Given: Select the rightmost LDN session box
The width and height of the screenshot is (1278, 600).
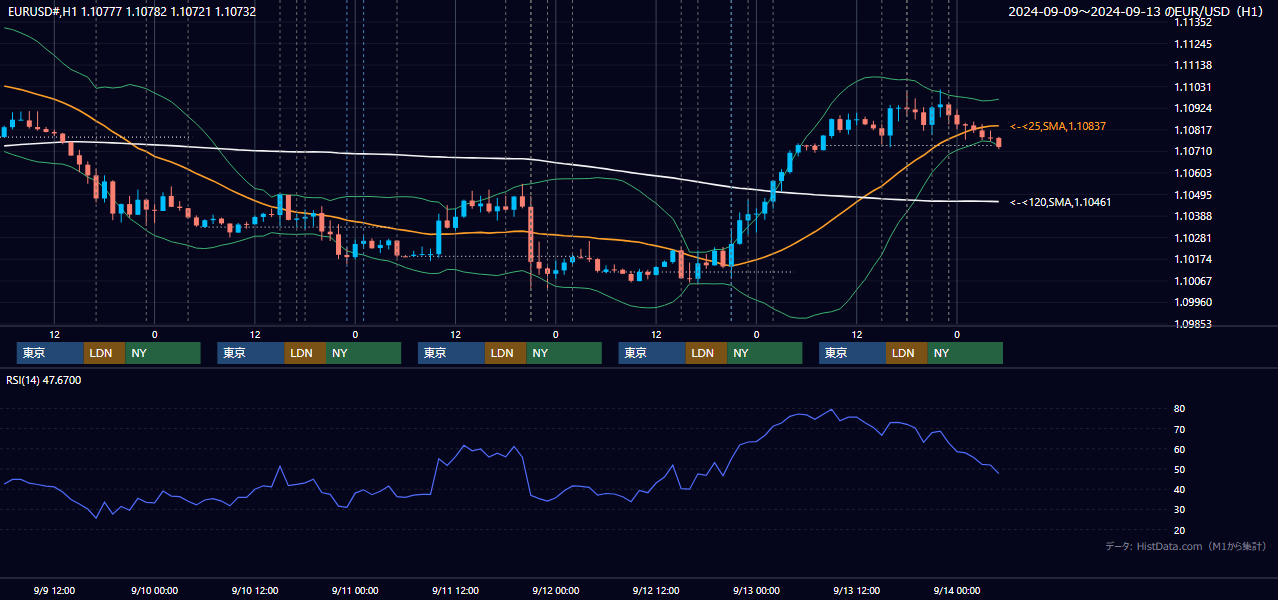Looking at the screenshot, I should [906, 353].
